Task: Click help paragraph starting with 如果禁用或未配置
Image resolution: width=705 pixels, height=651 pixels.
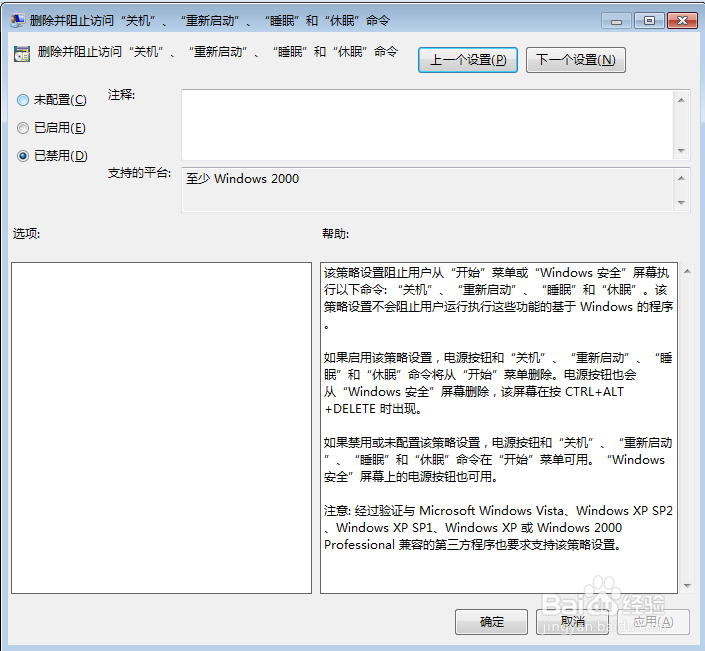Action: point(498,459)
